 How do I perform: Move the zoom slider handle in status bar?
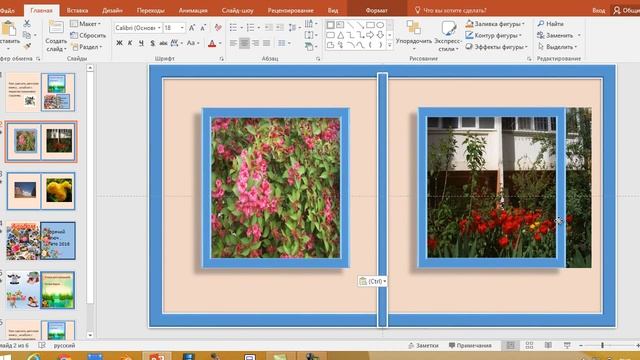click(602, 345)
